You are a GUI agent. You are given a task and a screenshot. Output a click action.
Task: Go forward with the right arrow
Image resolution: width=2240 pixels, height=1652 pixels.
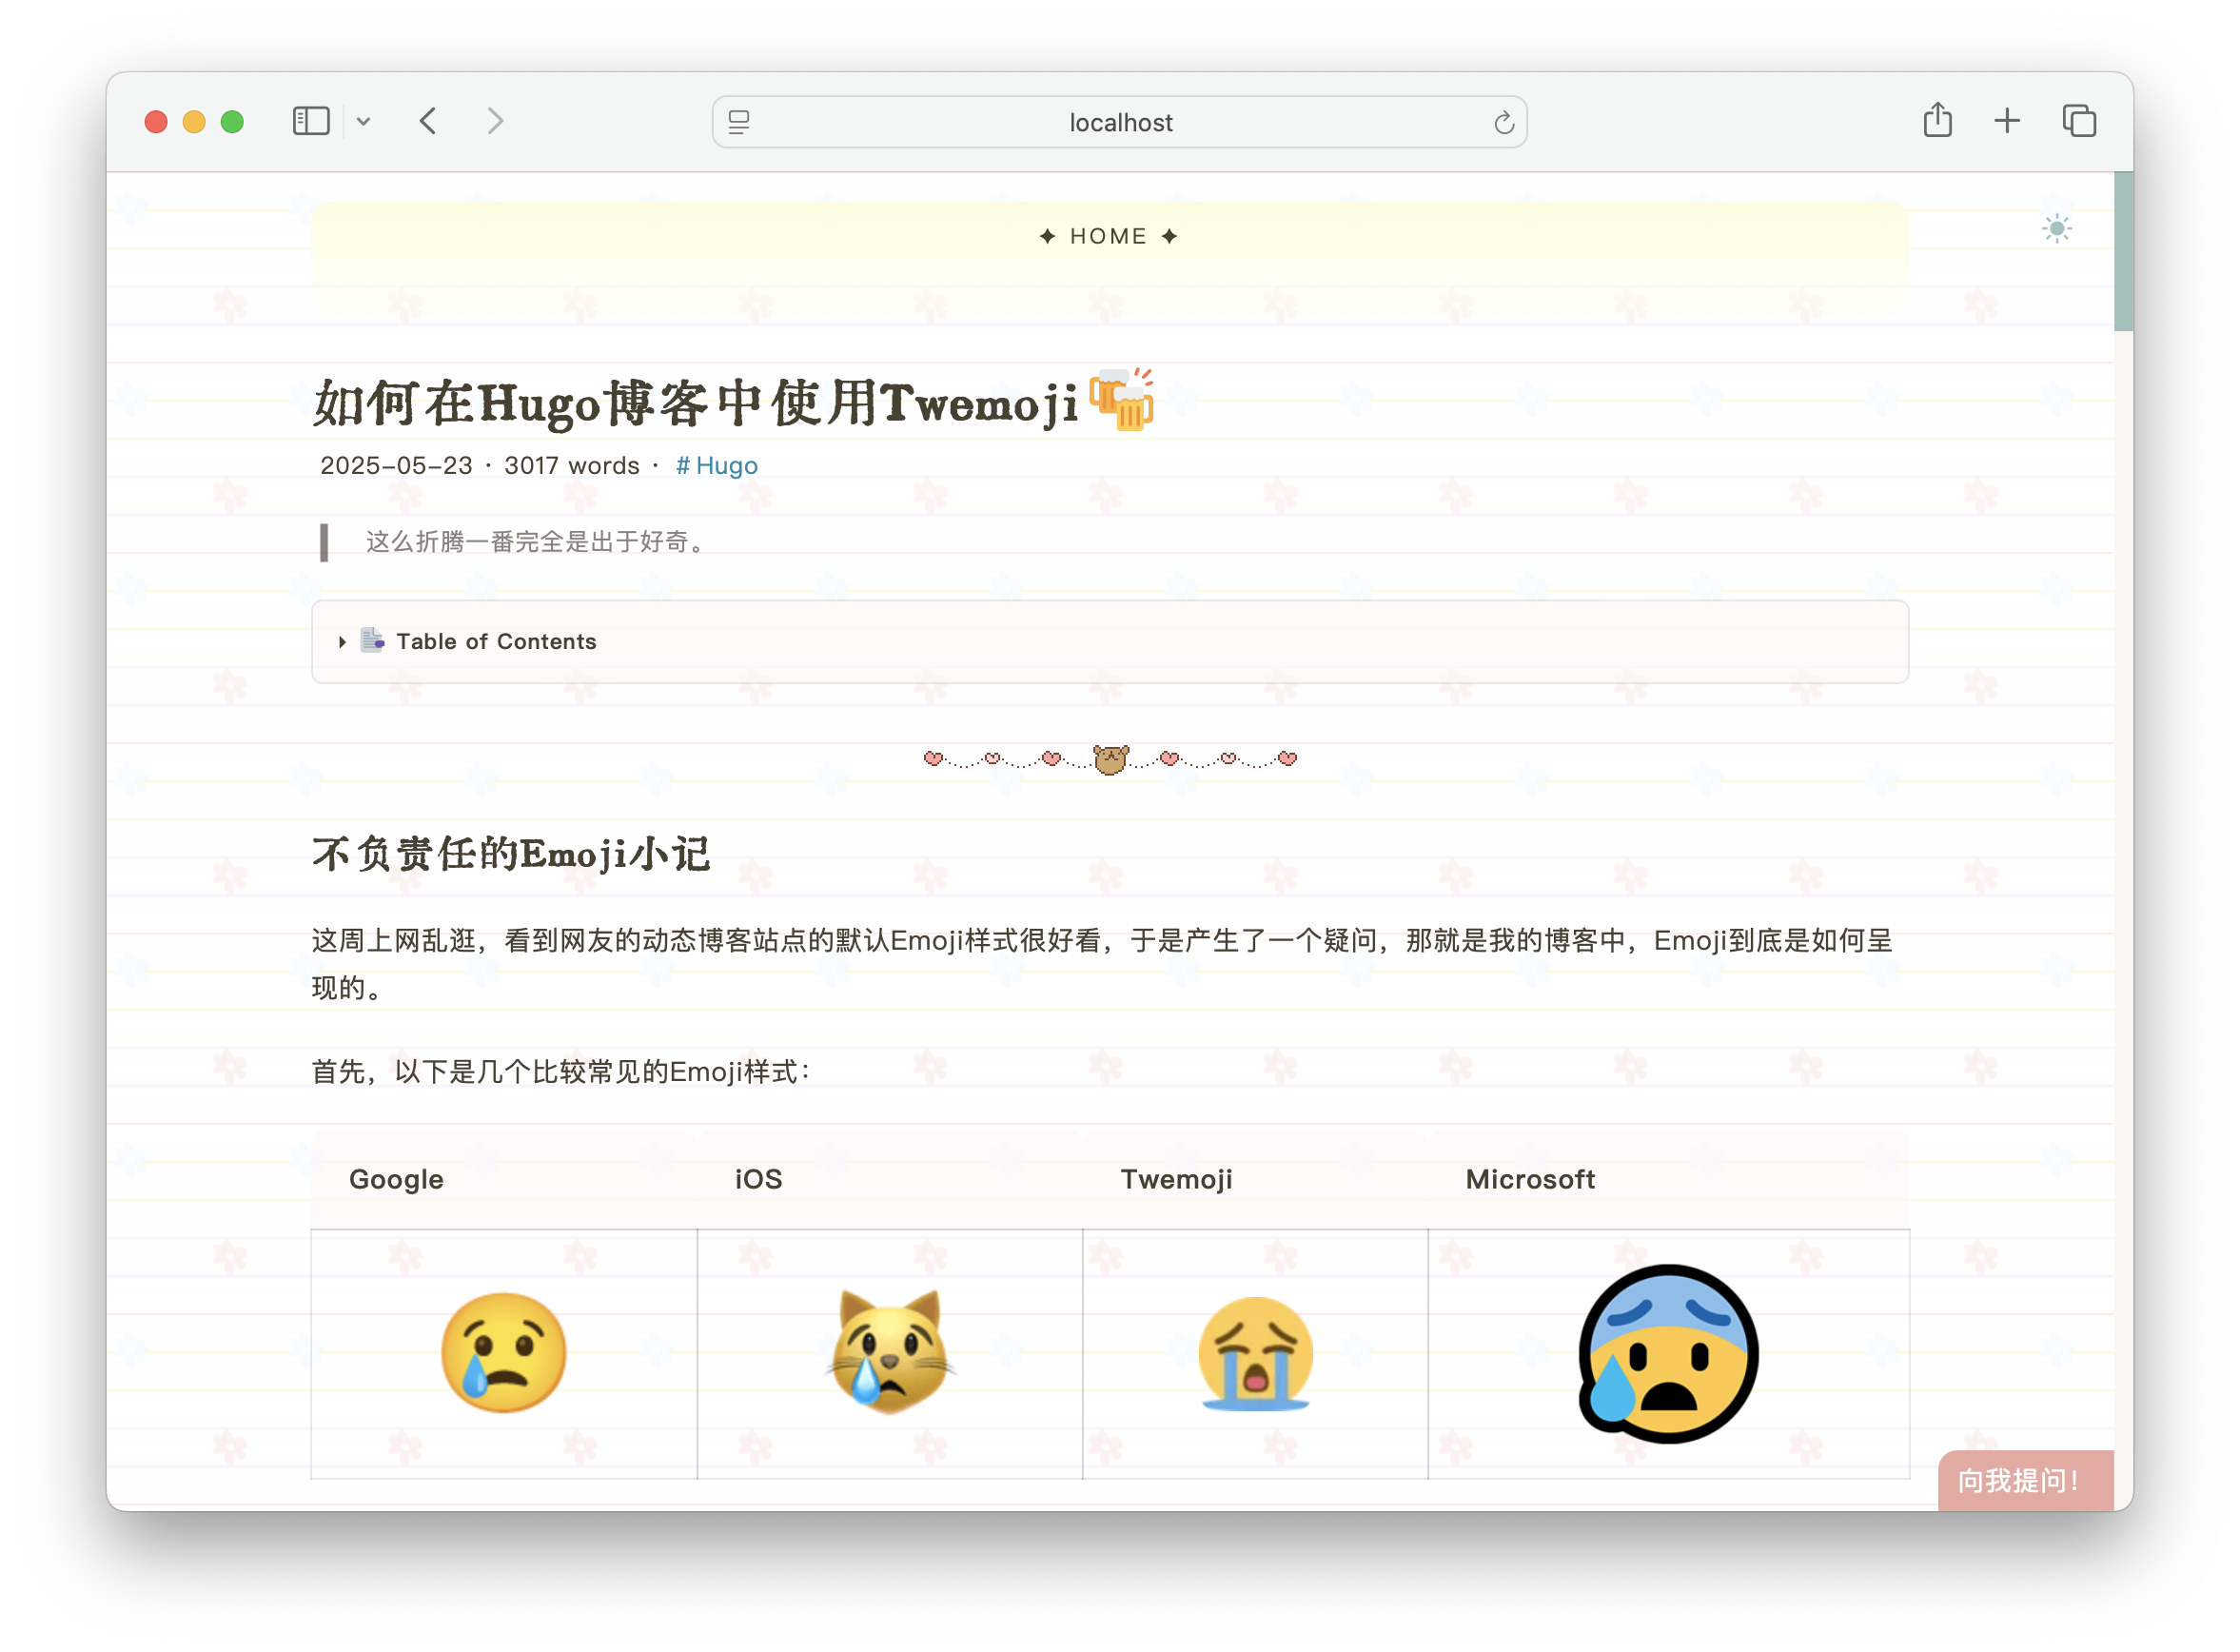(495, 121)
